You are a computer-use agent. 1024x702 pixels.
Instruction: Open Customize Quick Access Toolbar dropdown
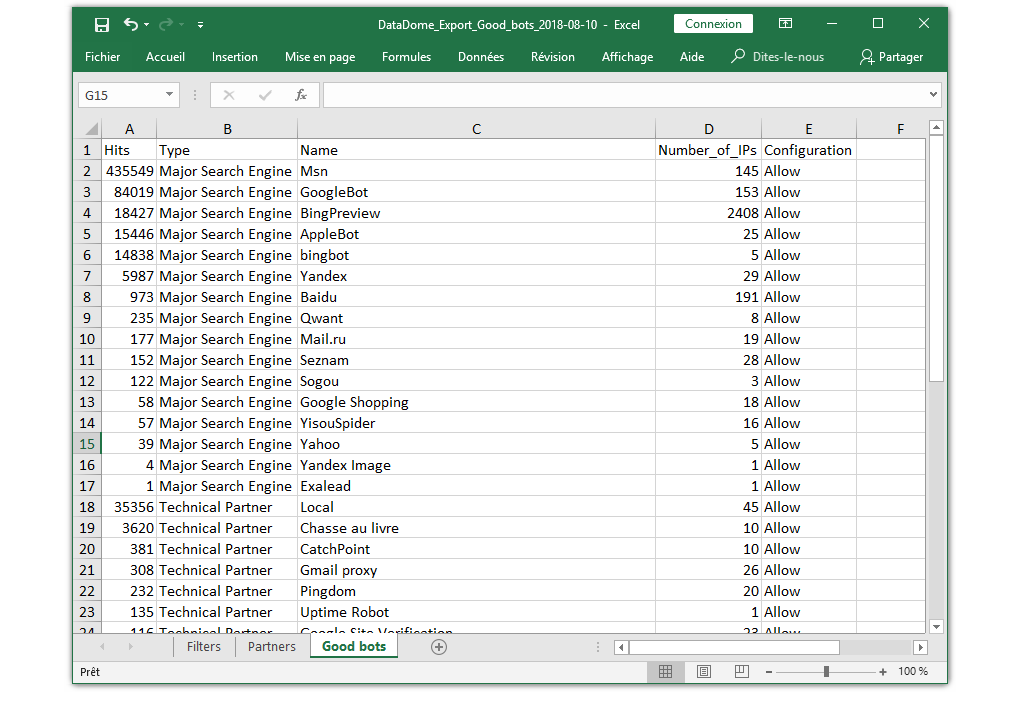tap(201, 24)
